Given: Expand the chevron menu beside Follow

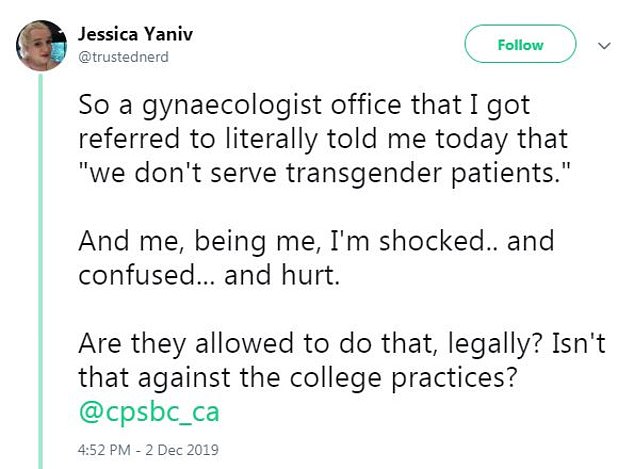Looking at the screenshot, I should tap(603, 45).
